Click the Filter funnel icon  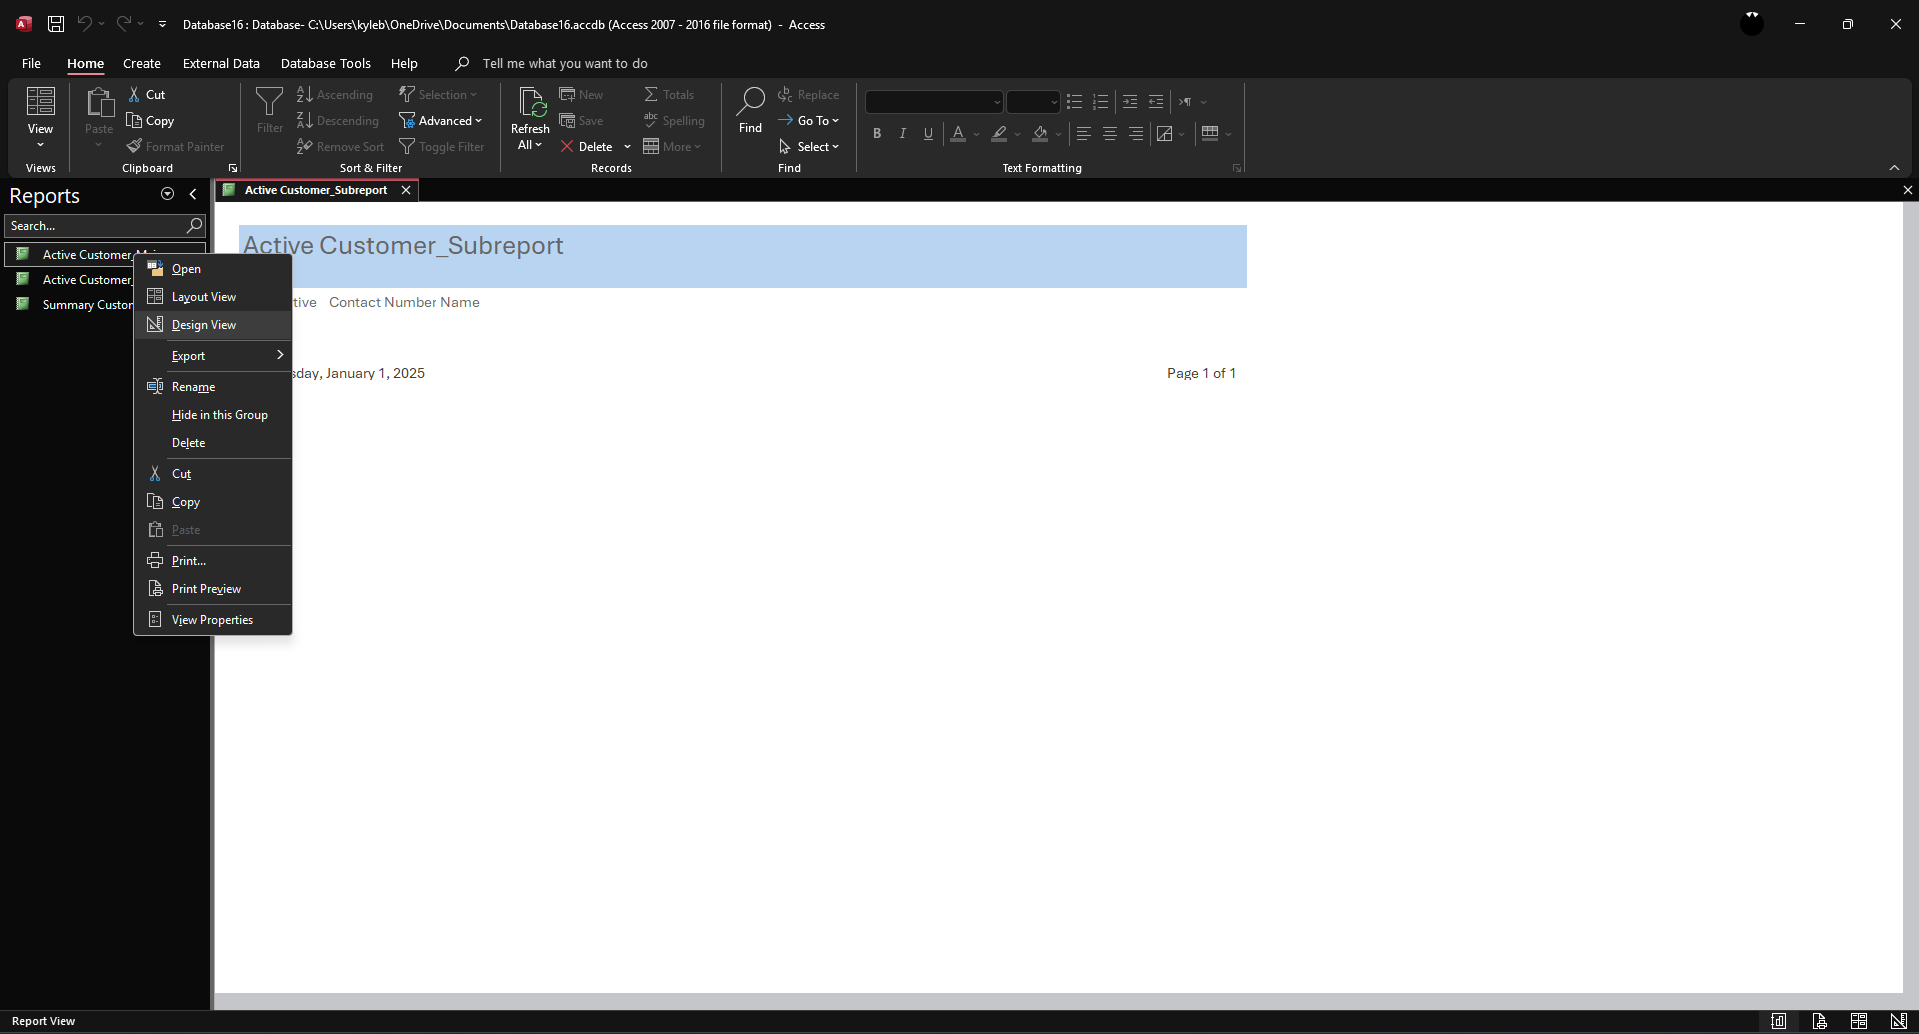pyautogui.click(x=269, y=110)
